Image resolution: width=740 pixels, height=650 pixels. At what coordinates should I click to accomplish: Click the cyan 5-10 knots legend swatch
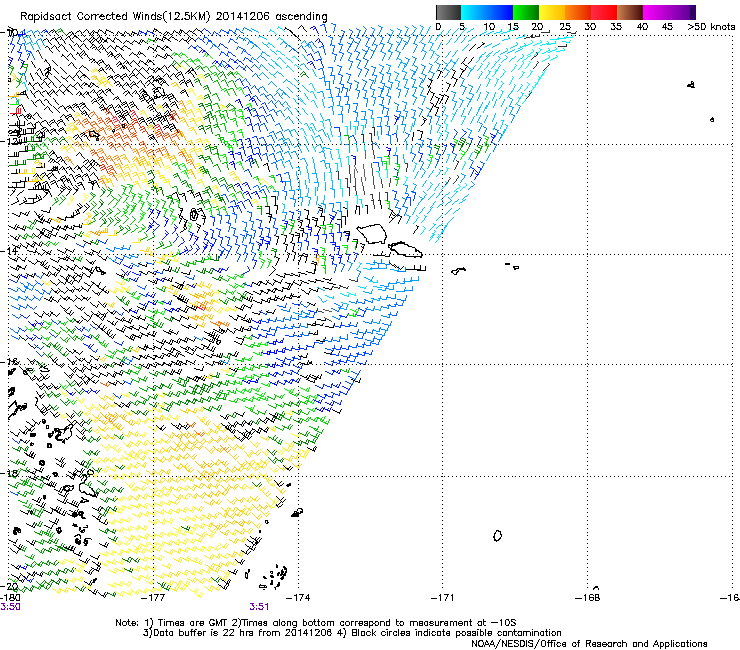point(474,12)
